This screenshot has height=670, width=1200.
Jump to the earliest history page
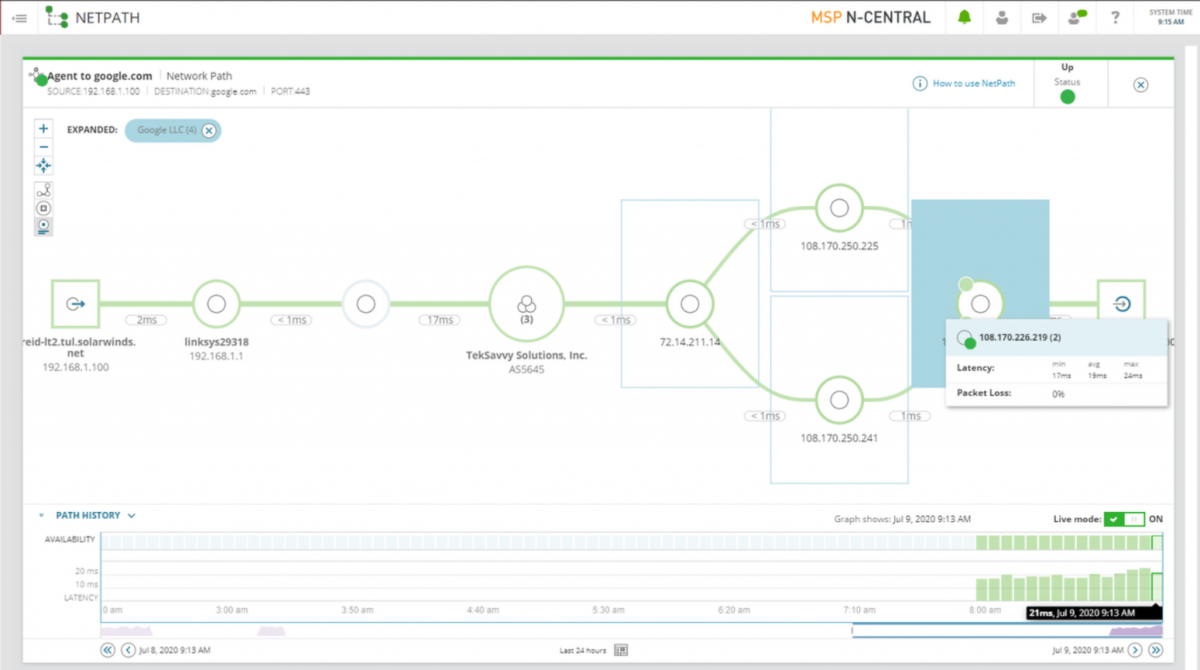[108, 650]
